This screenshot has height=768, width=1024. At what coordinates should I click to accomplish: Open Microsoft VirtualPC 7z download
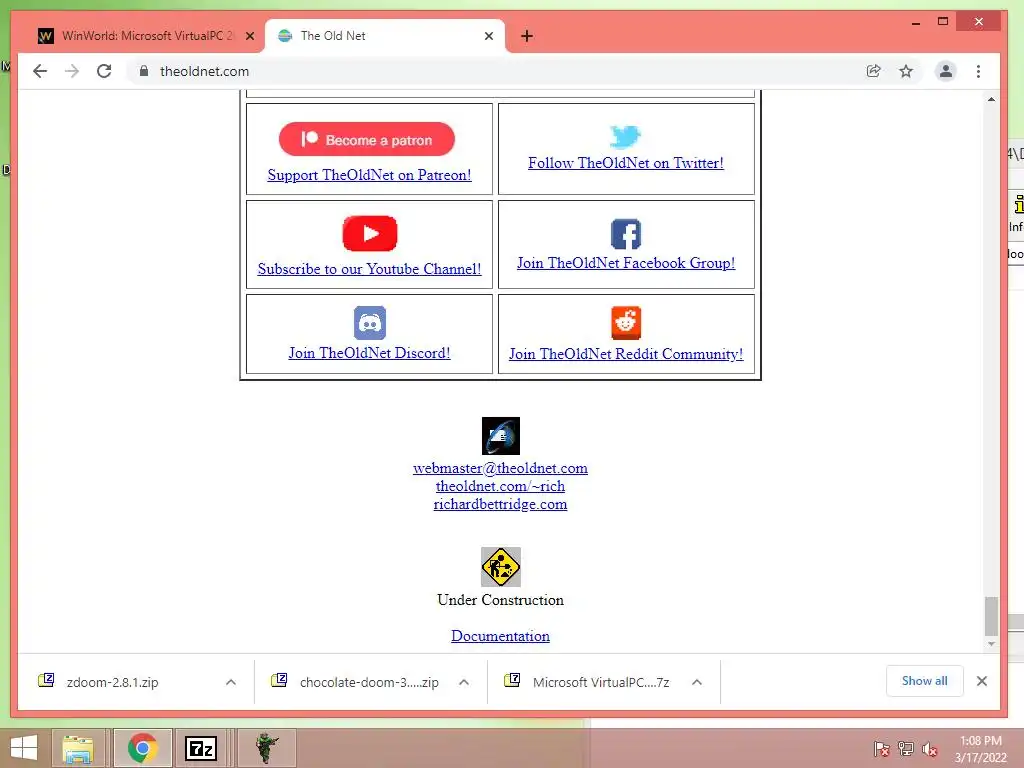click(601, 682)
